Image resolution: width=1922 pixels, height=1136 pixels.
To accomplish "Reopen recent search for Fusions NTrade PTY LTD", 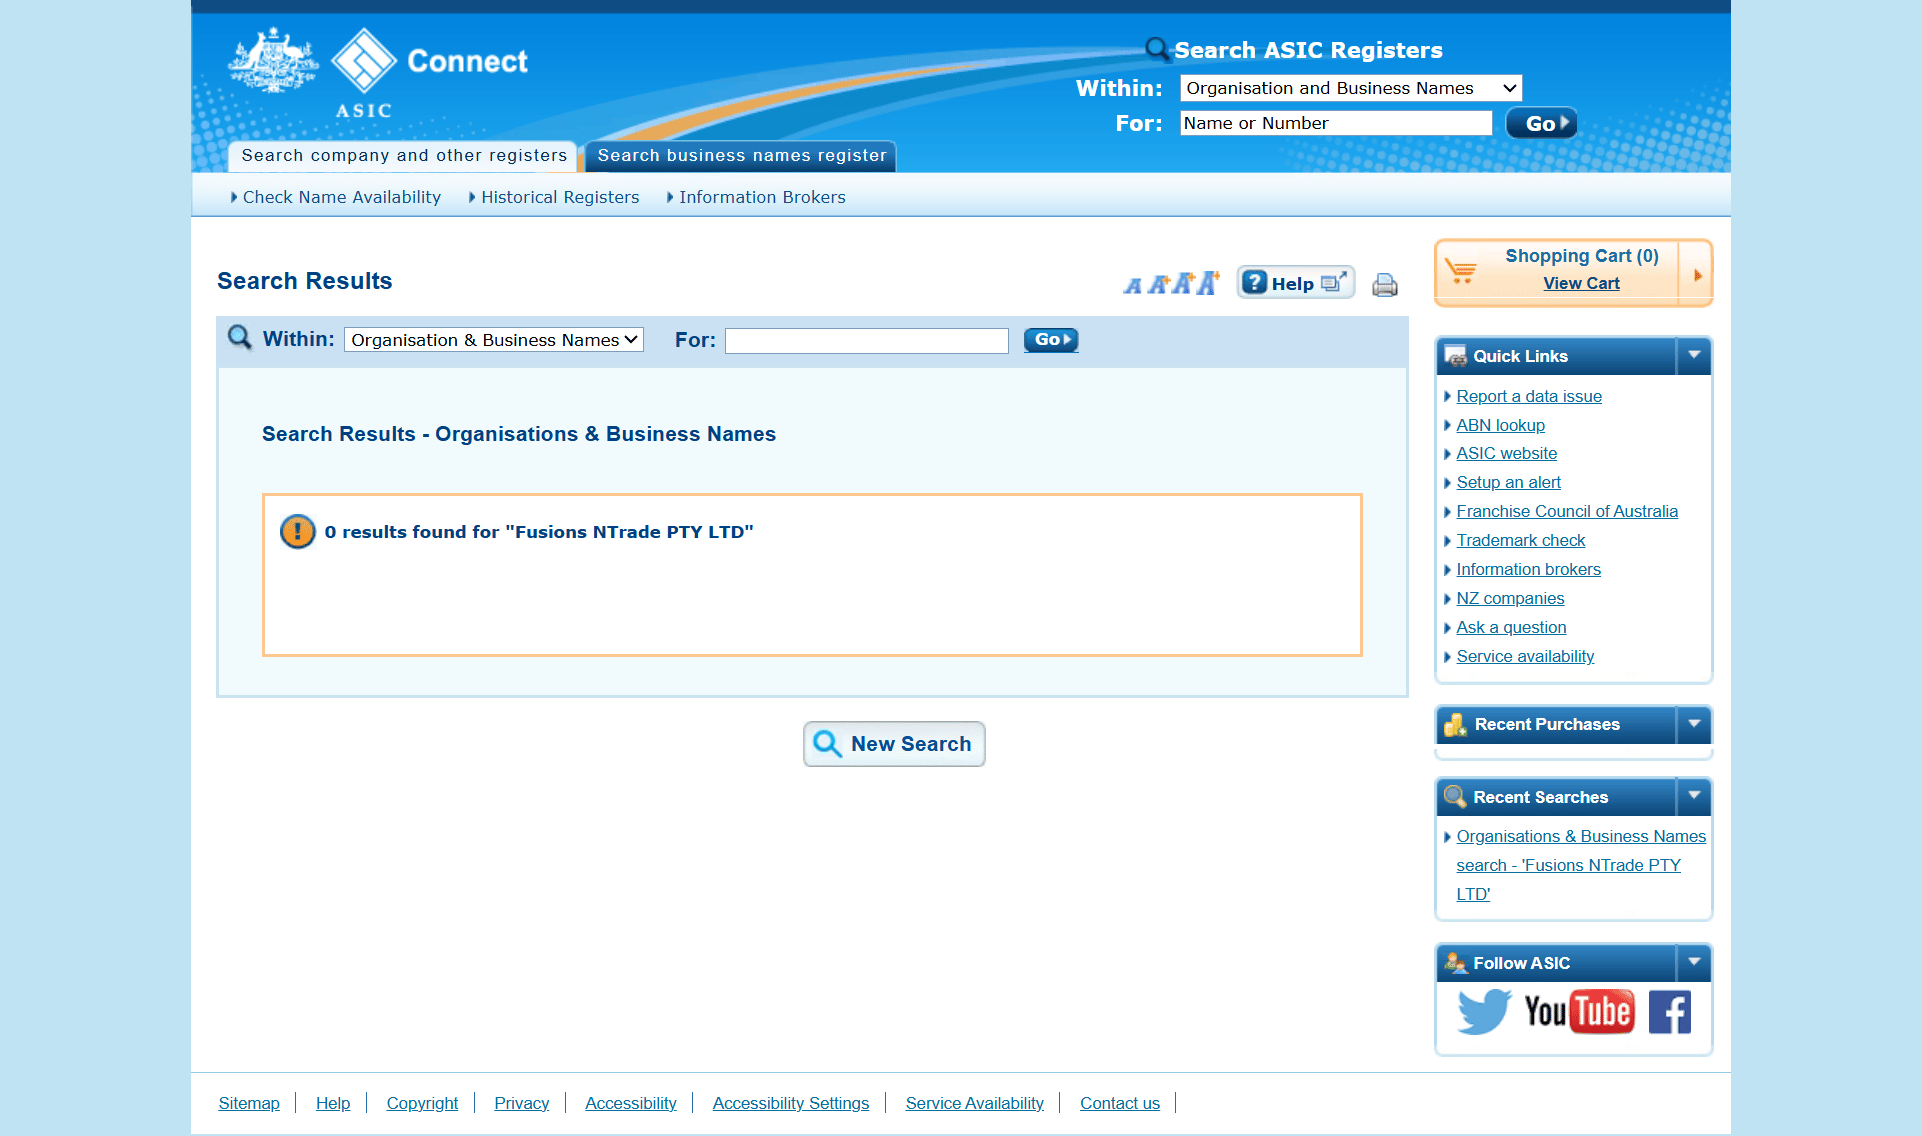I will [1581, 865].
